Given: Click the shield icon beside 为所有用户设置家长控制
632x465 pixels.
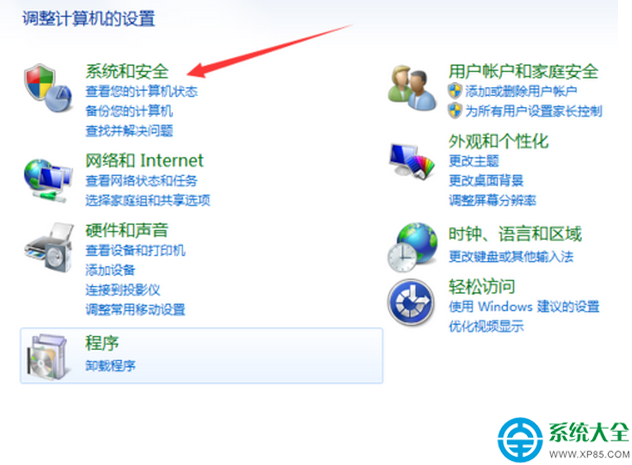Looking at the screenshot, I should [455, 110].
